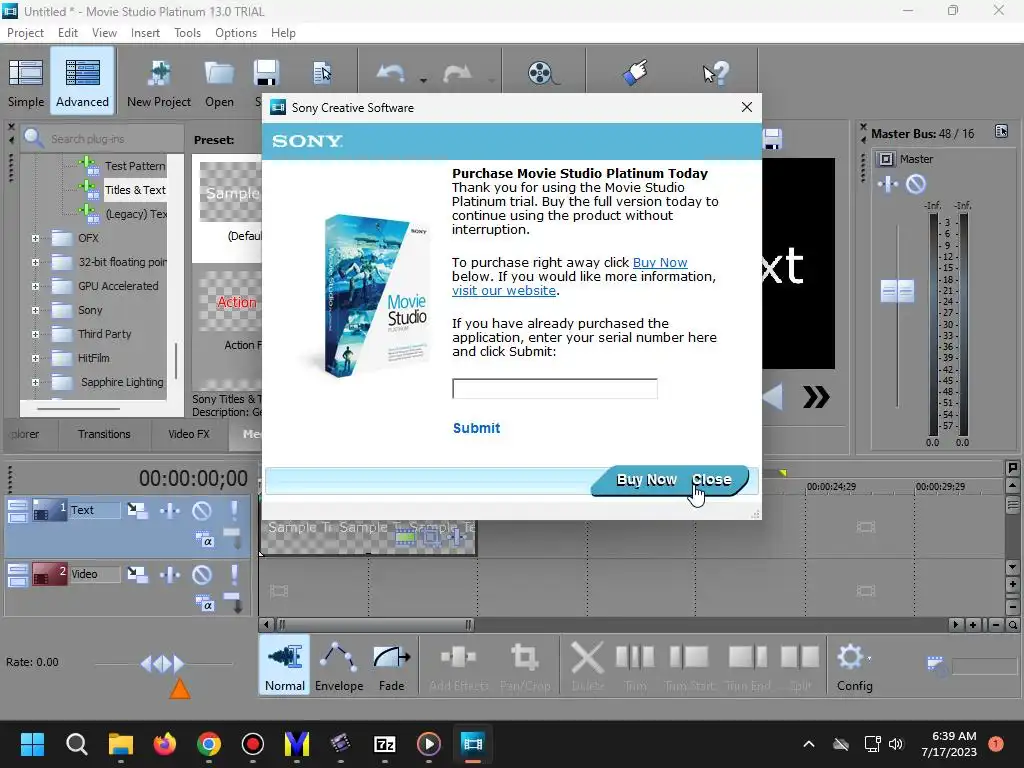Open the Tools menu
1024x768 pixels.
pyautogui.click(x=187, y=33)
